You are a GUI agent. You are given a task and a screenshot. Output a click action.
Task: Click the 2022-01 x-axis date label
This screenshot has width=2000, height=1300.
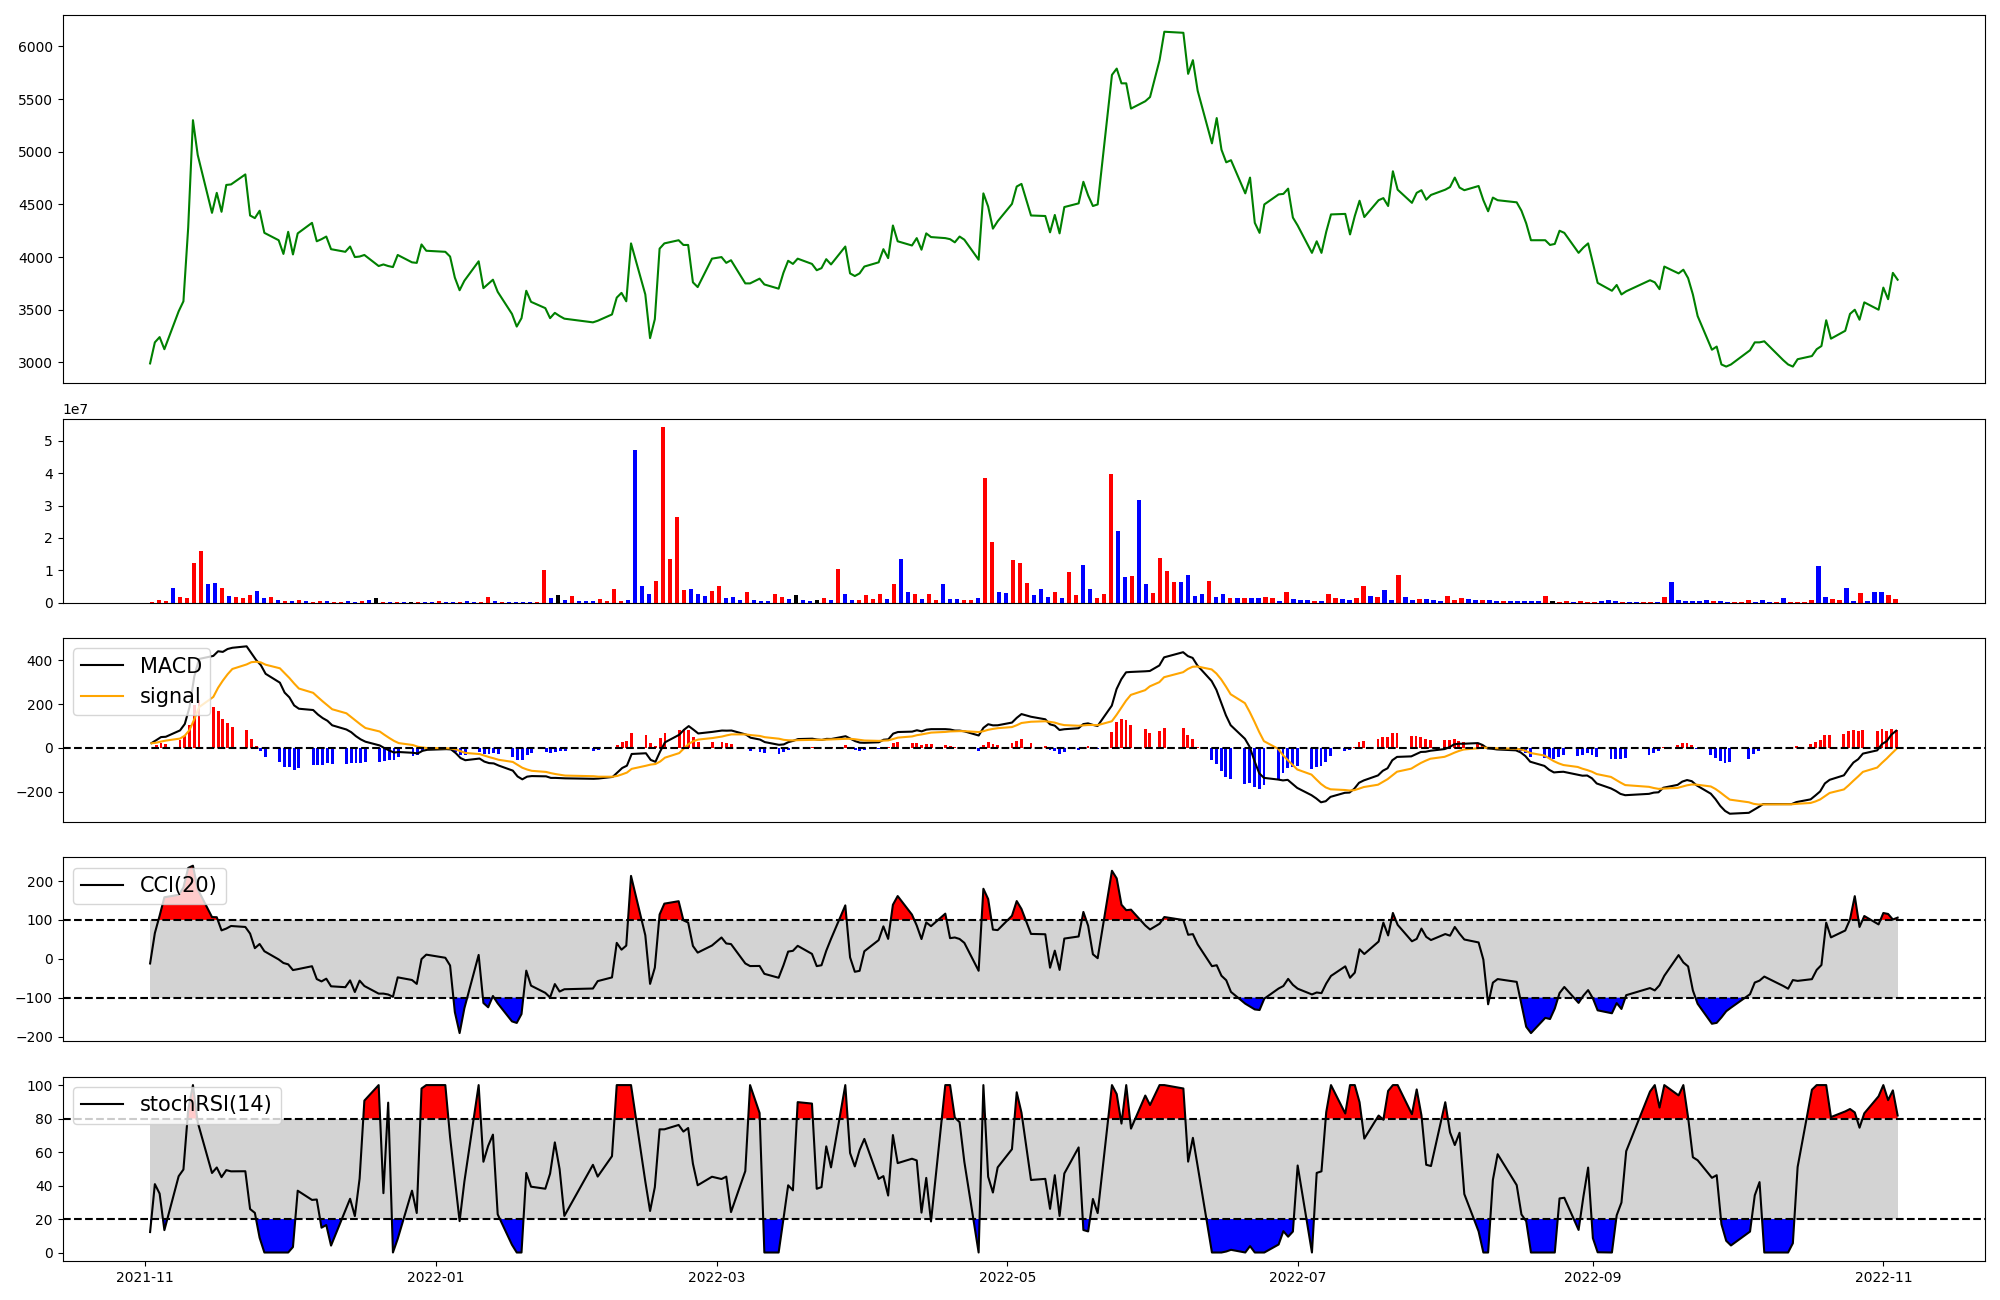tap(435, 1277)
